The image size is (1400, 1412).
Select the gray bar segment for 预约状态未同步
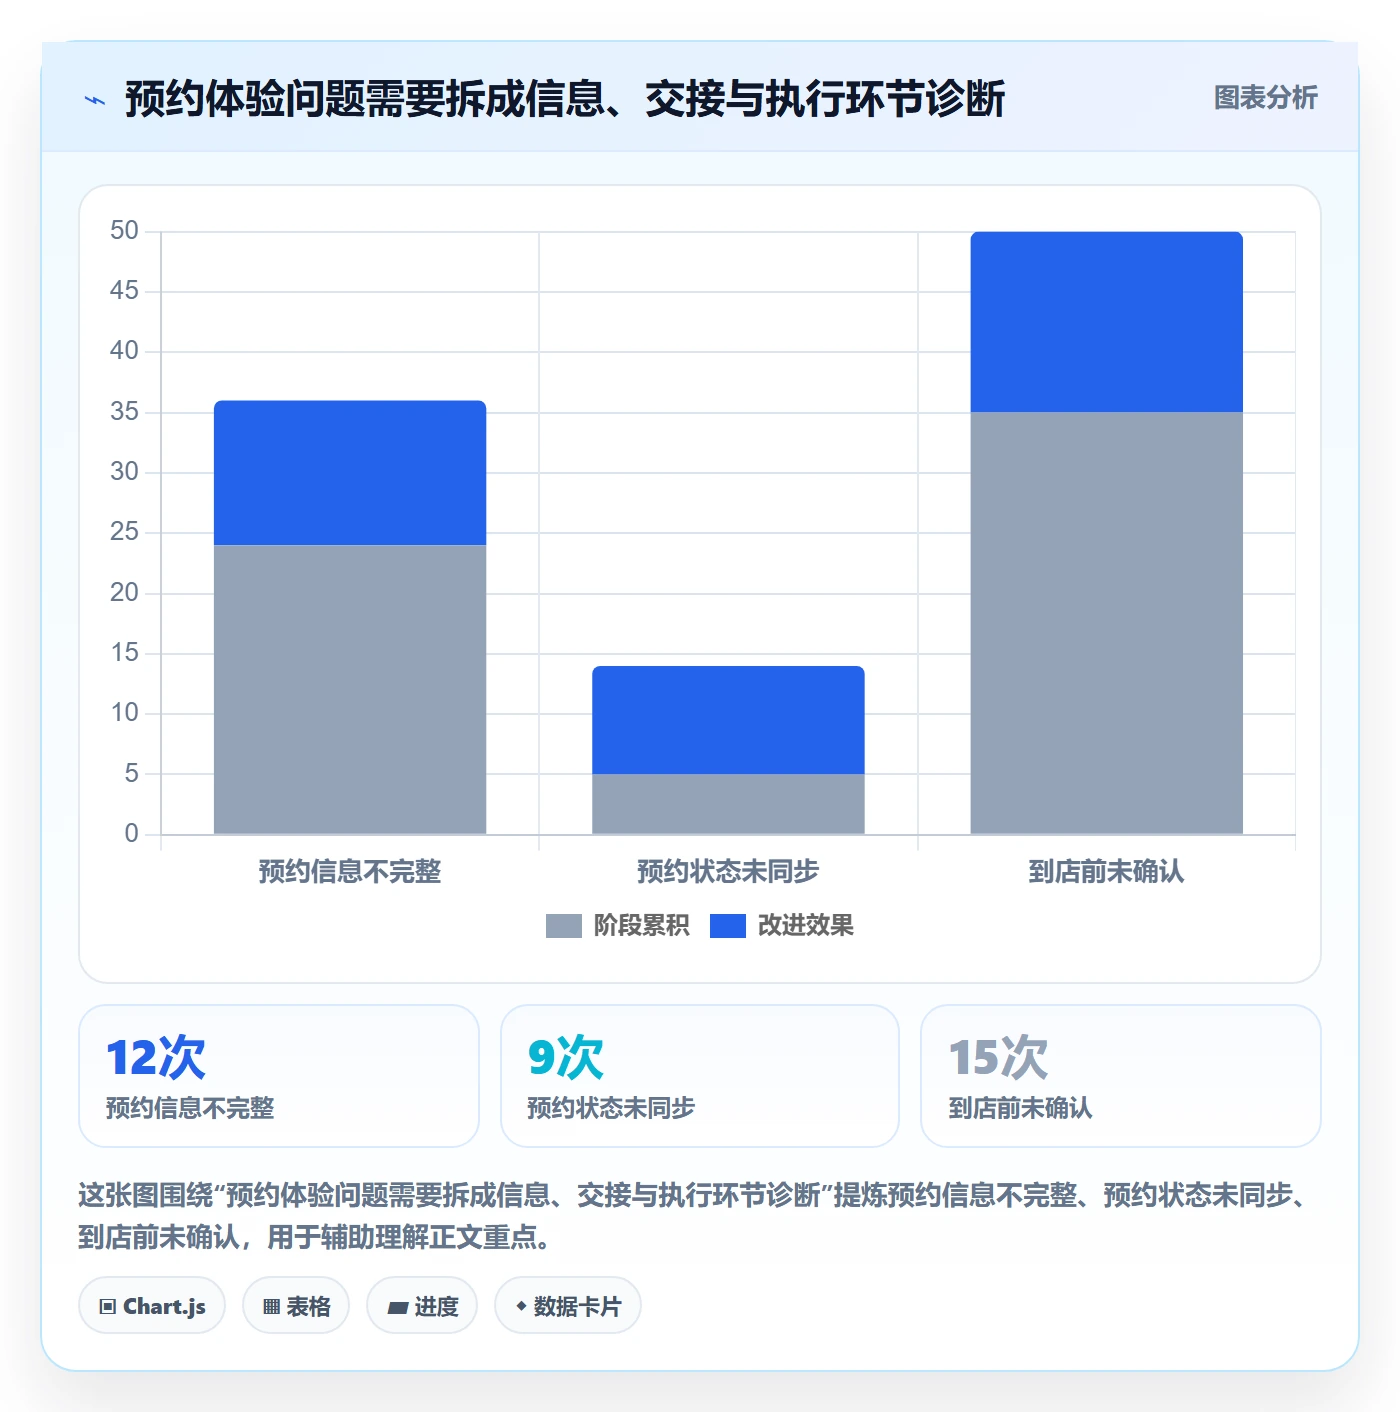728,804
